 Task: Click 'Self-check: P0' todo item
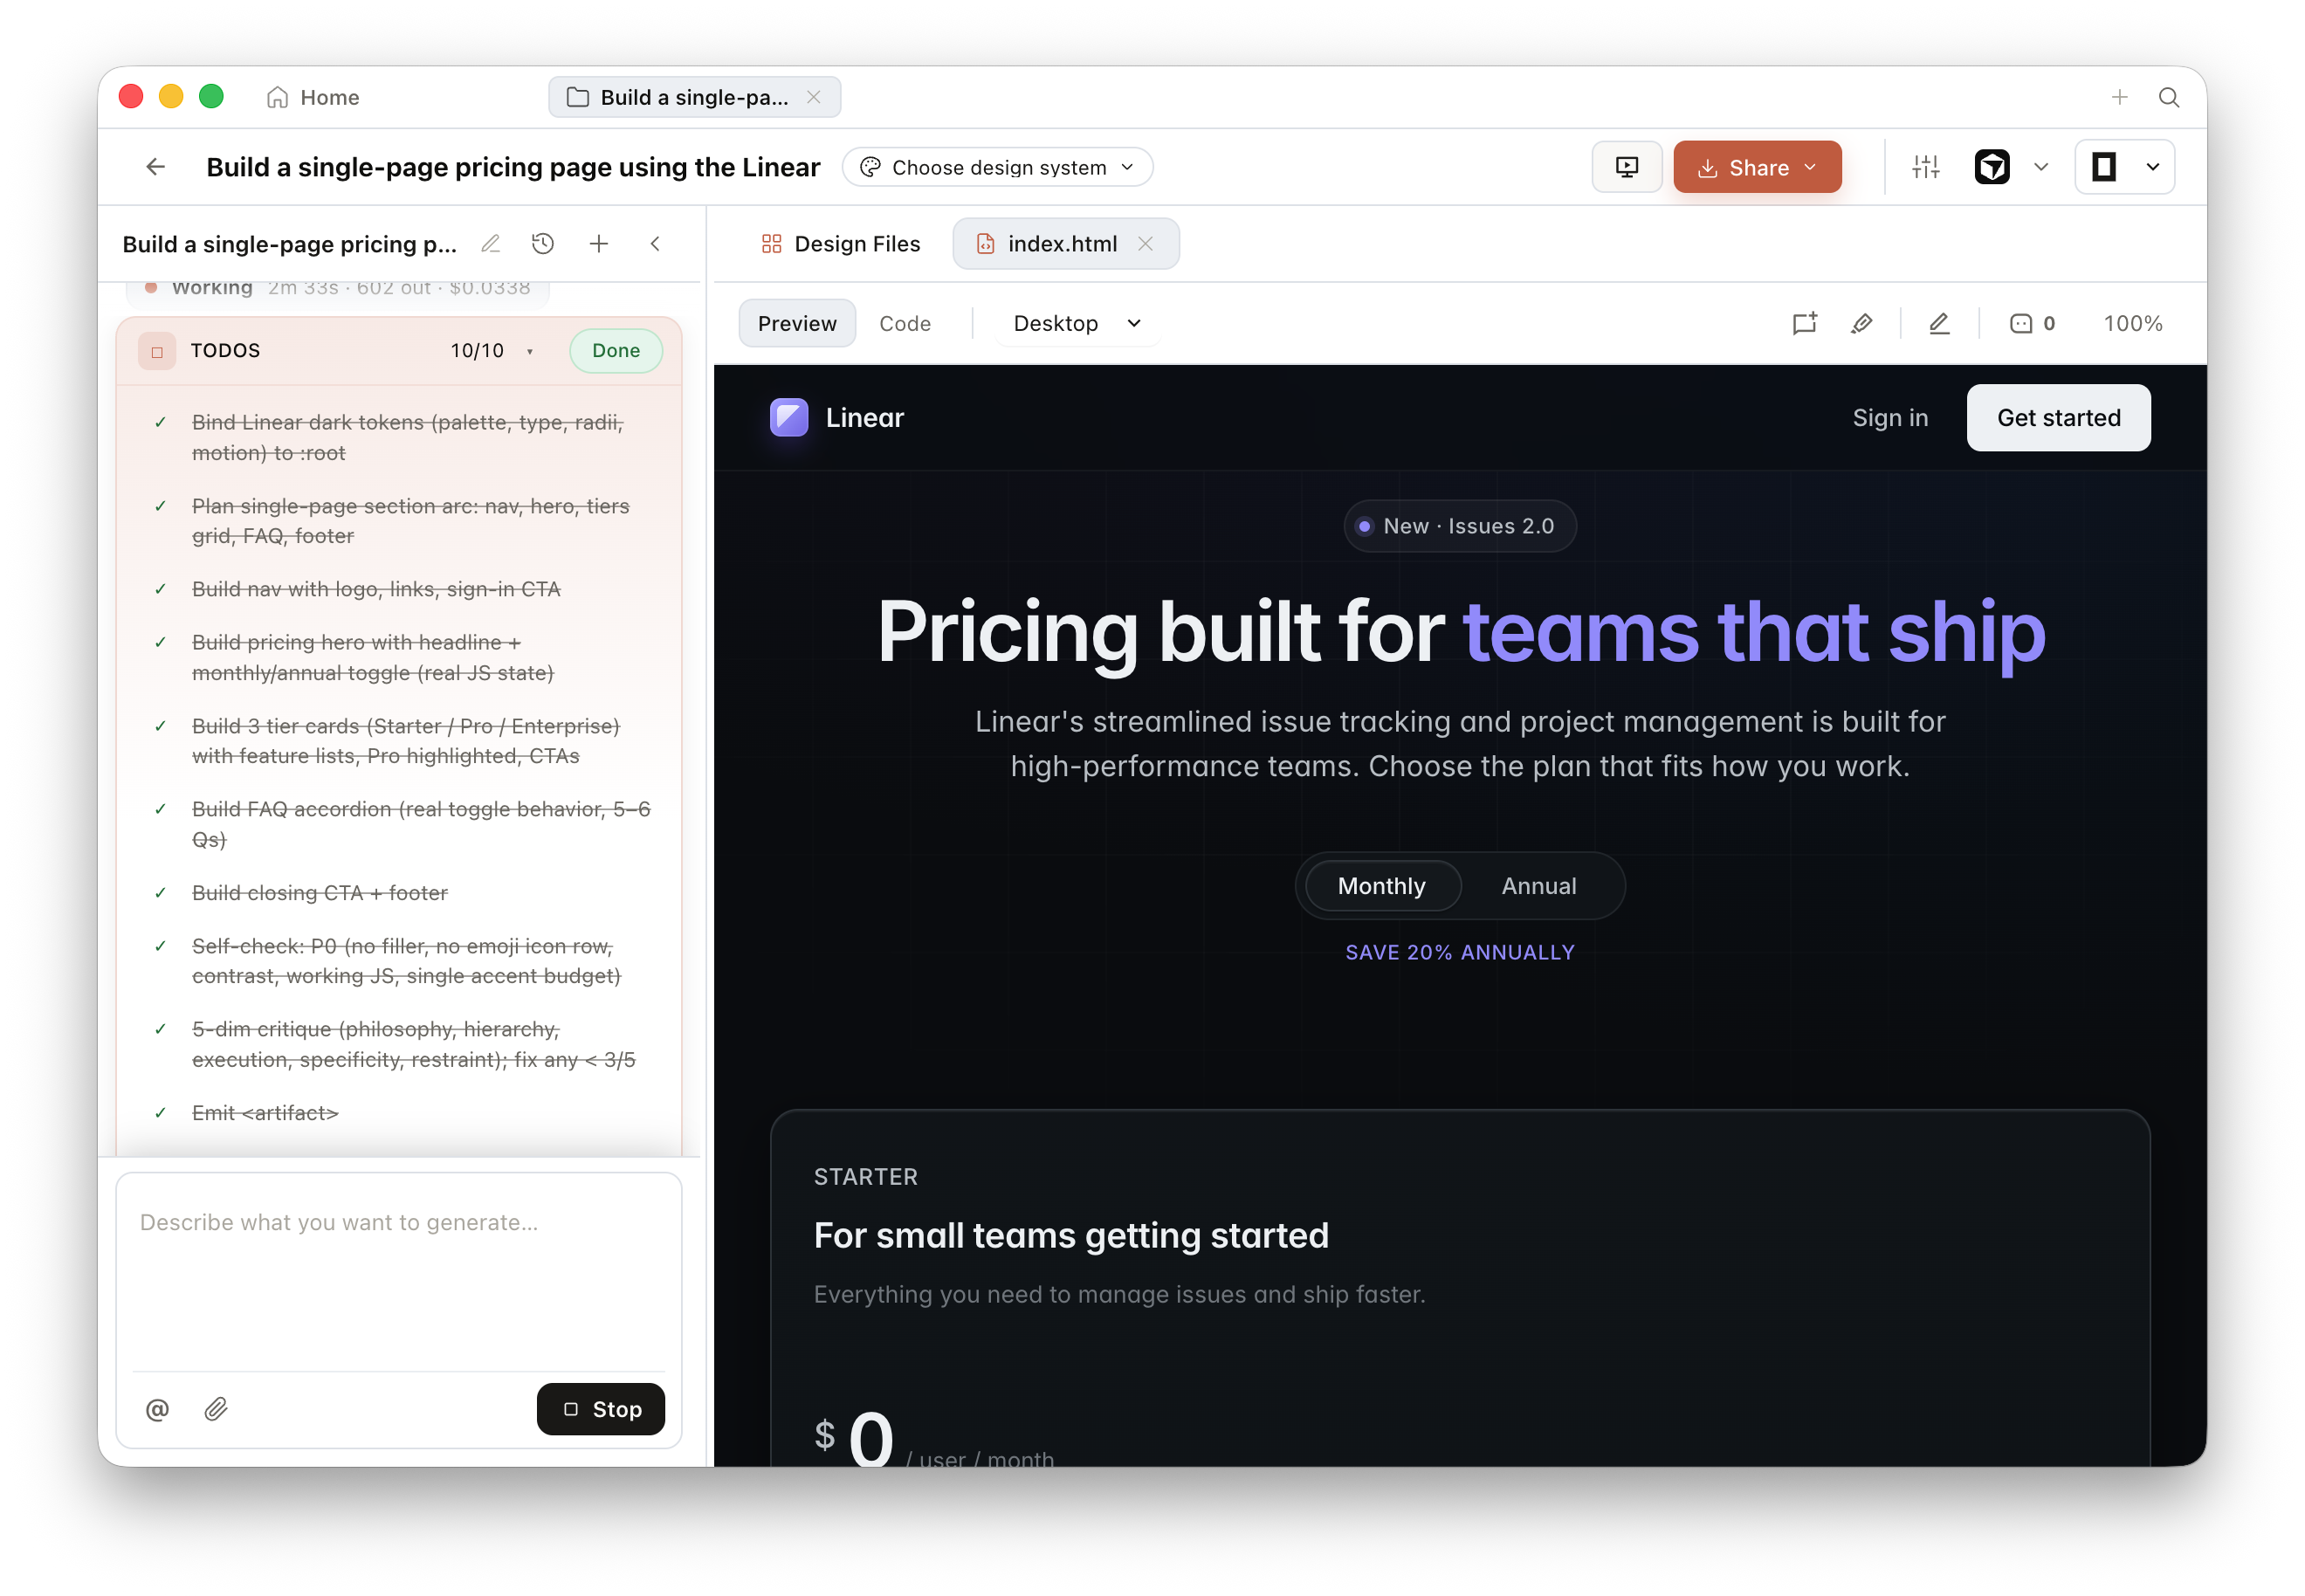(406, 961)
